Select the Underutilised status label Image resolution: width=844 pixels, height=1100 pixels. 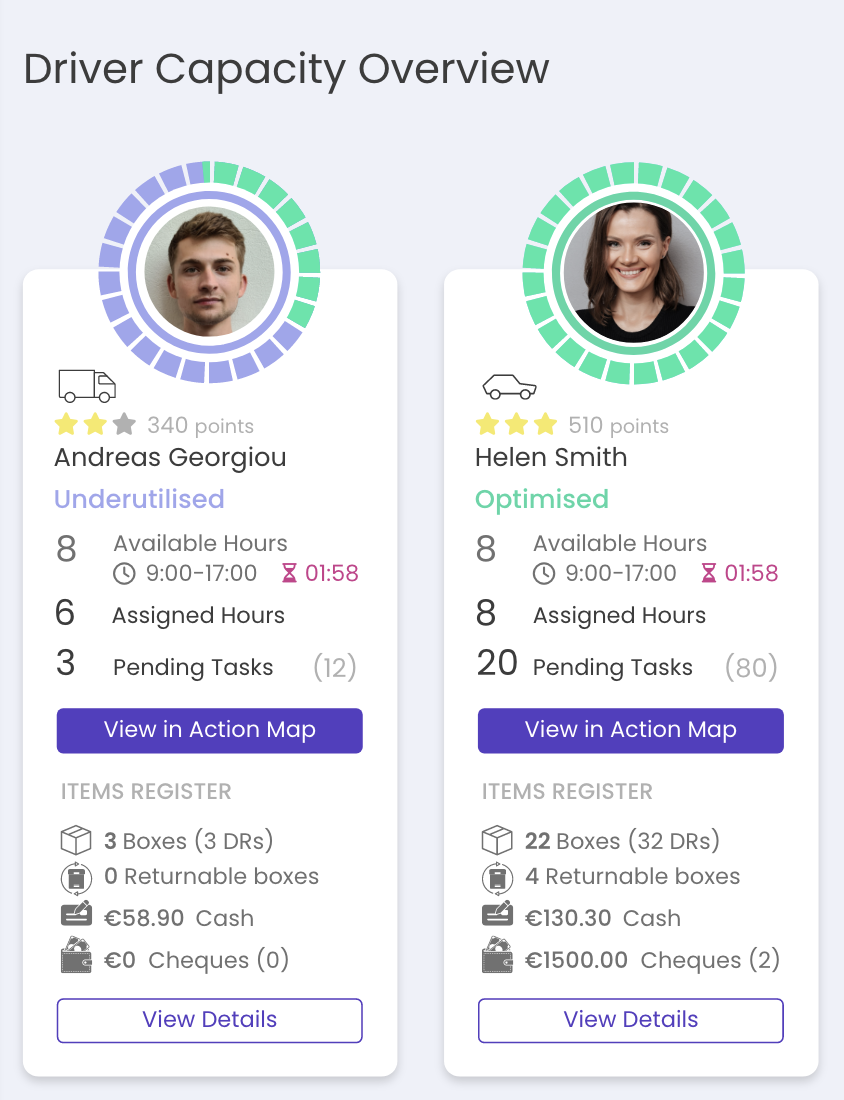pos(140,499)
